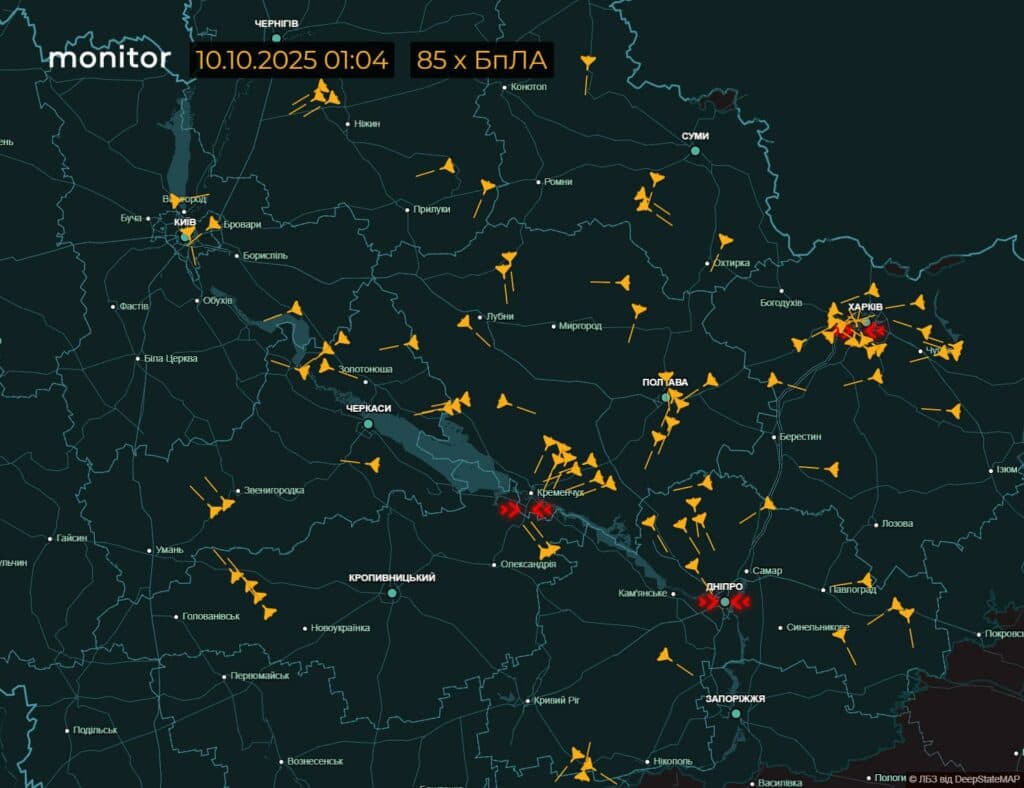1024x788 pixels.
Task: Select the Запоріжжя city dot
Action: [736, 714]
